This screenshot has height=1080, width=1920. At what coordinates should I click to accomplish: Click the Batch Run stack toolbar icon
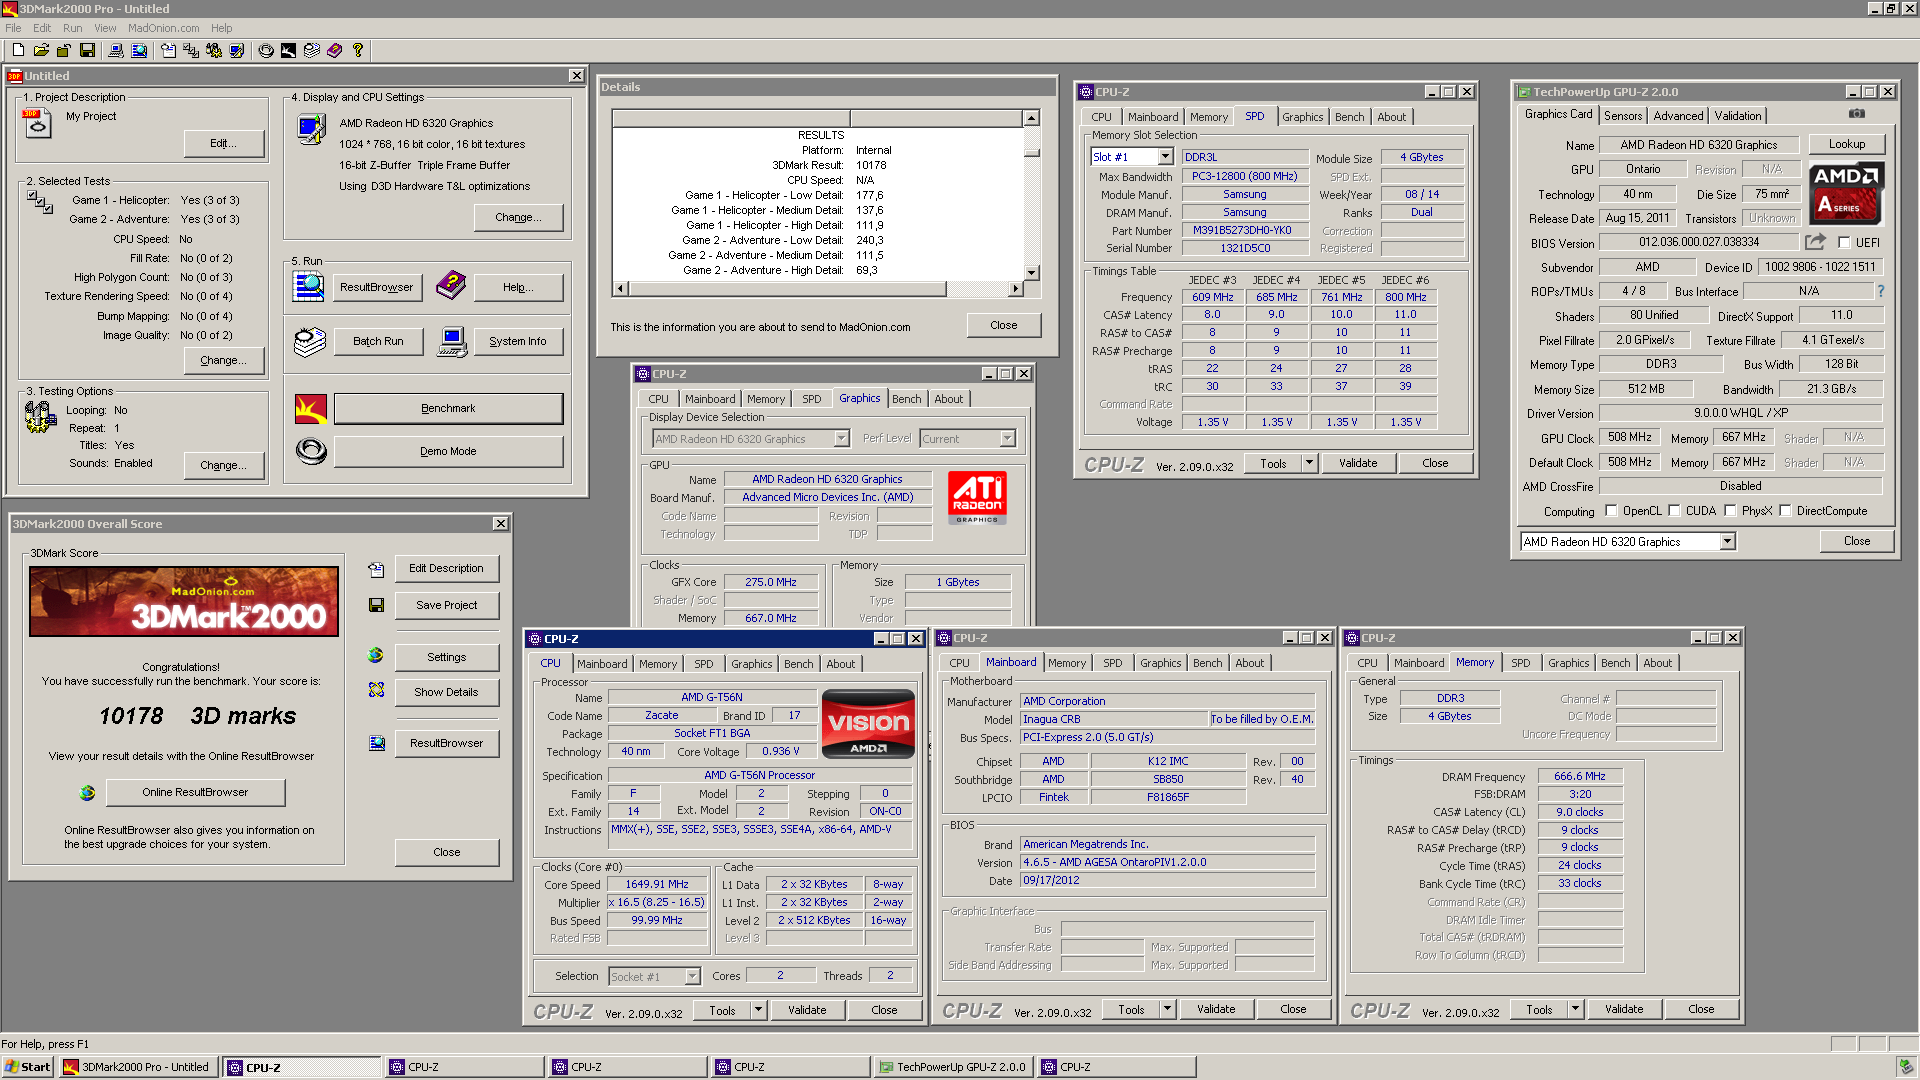tap(312, 50)
